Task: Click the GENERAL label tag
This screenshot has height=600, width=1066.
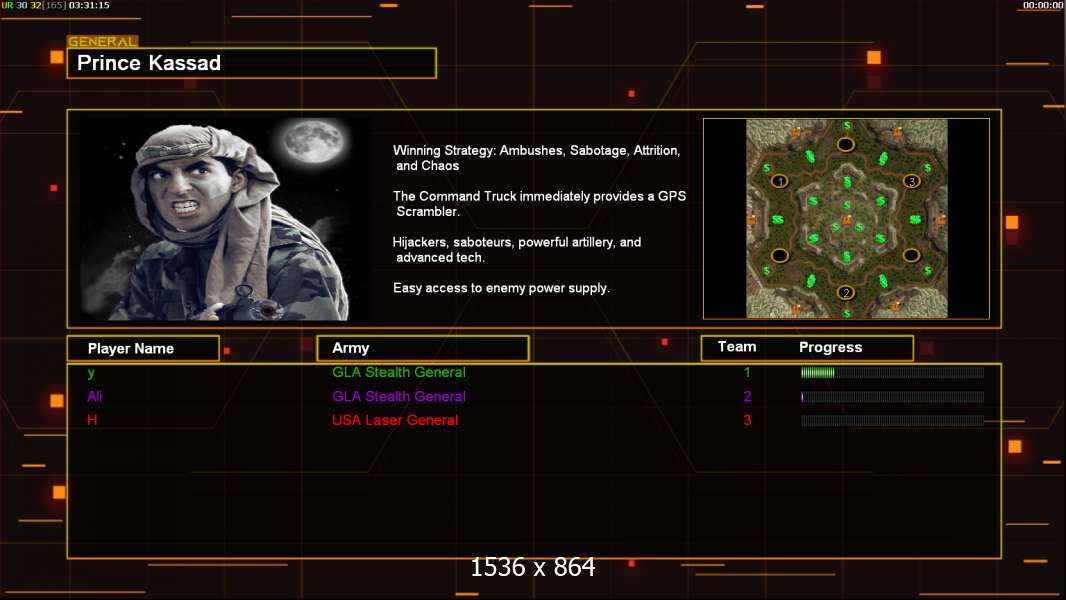Action: click(103, 41)
